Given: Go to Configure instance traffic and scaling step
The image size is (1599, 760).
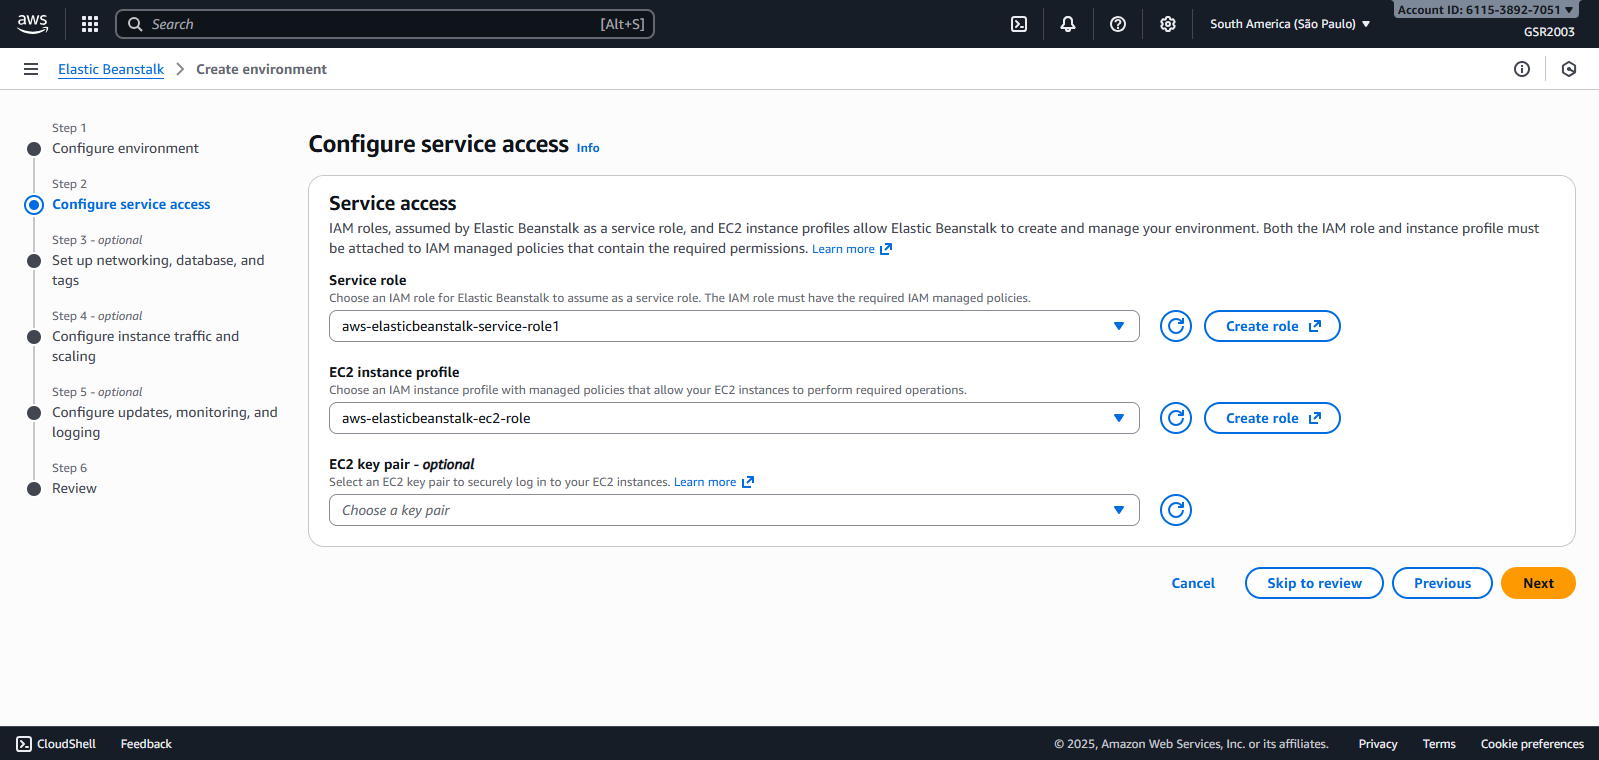Looking at the screenshot, I should [145, 346].
